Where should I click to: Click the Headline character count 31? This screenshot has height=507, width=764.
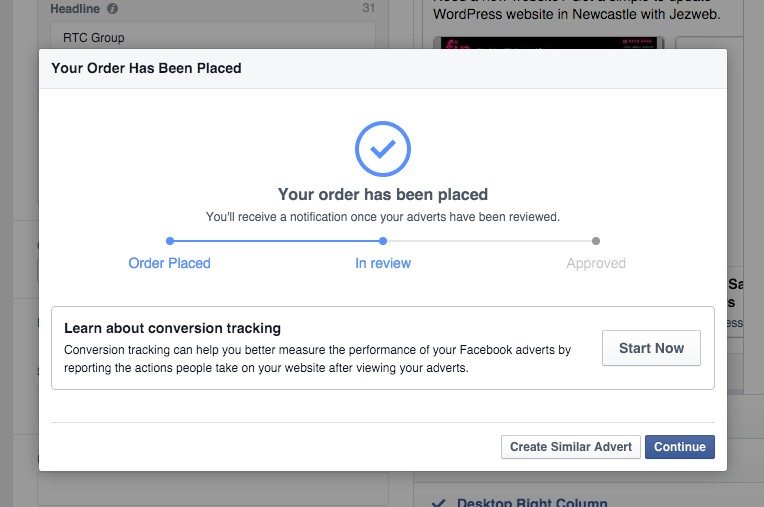[368, 9]
